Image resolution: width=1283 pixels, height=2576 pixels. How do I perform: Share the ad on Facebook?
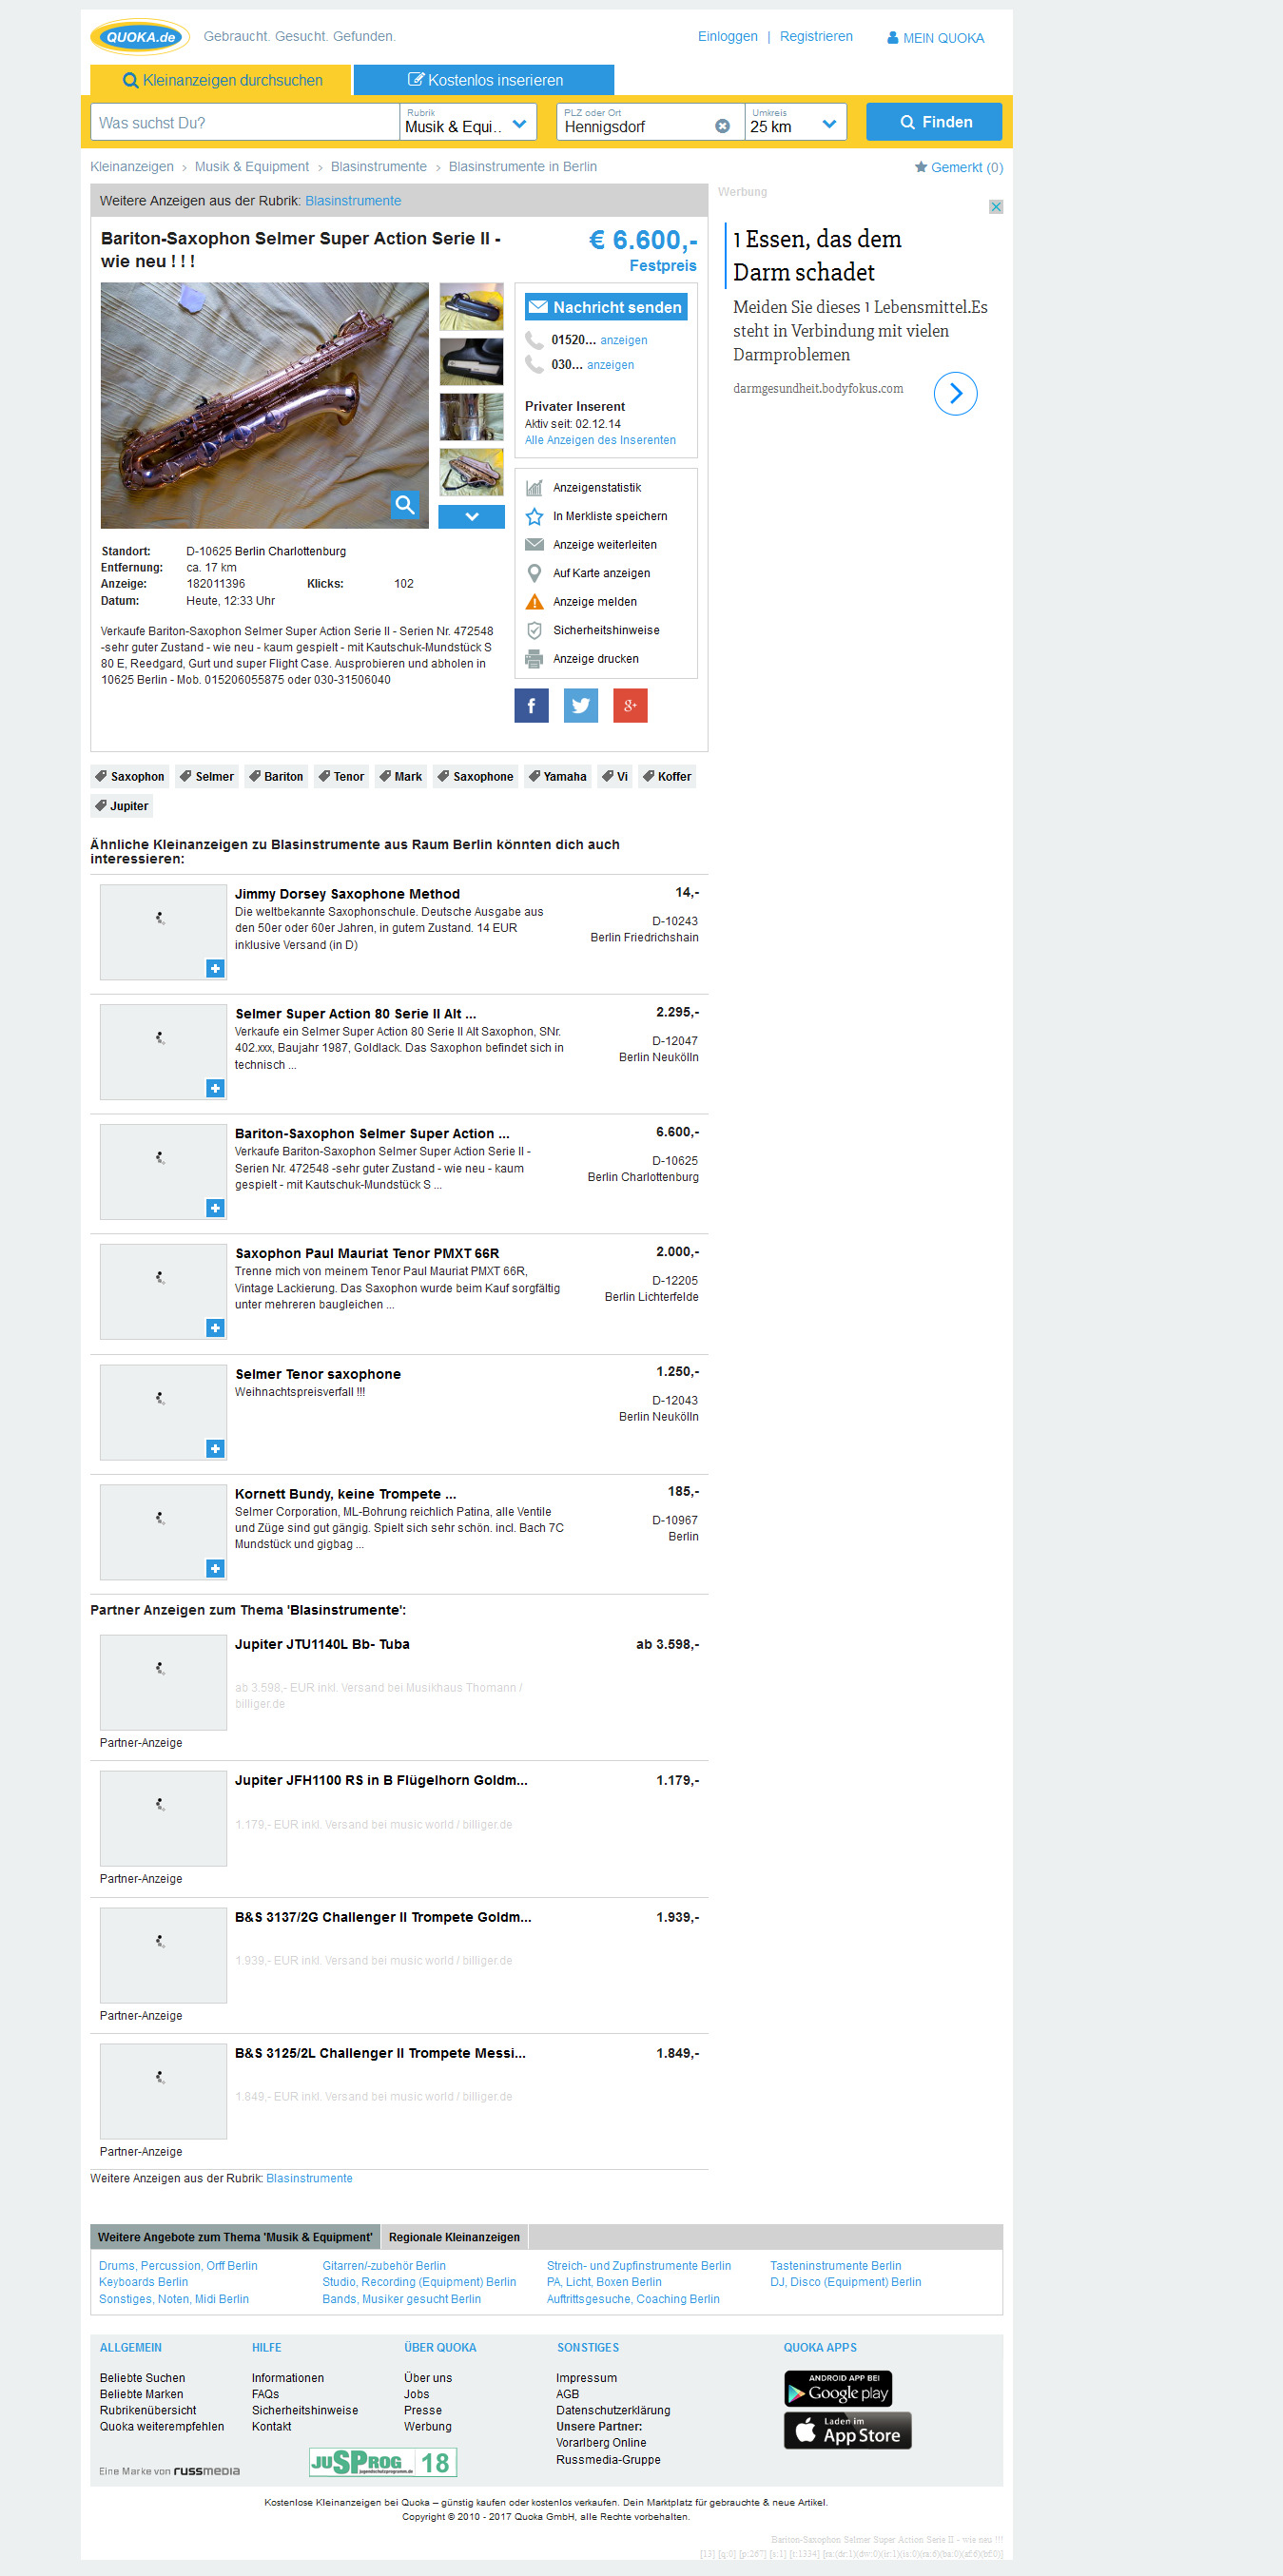coord(531,705)
